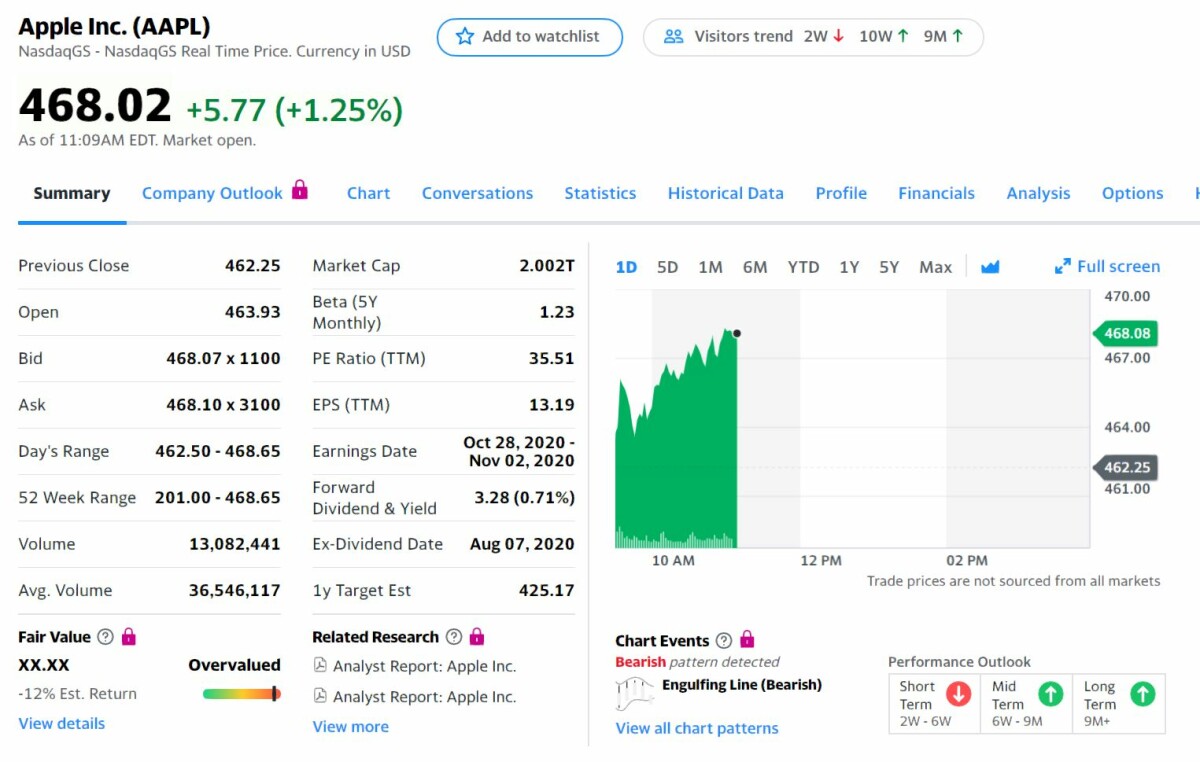Click the Full screen expand icon
Image resolution: width=1200 pixels, height=762 pixels.
tap(1063, 267)
